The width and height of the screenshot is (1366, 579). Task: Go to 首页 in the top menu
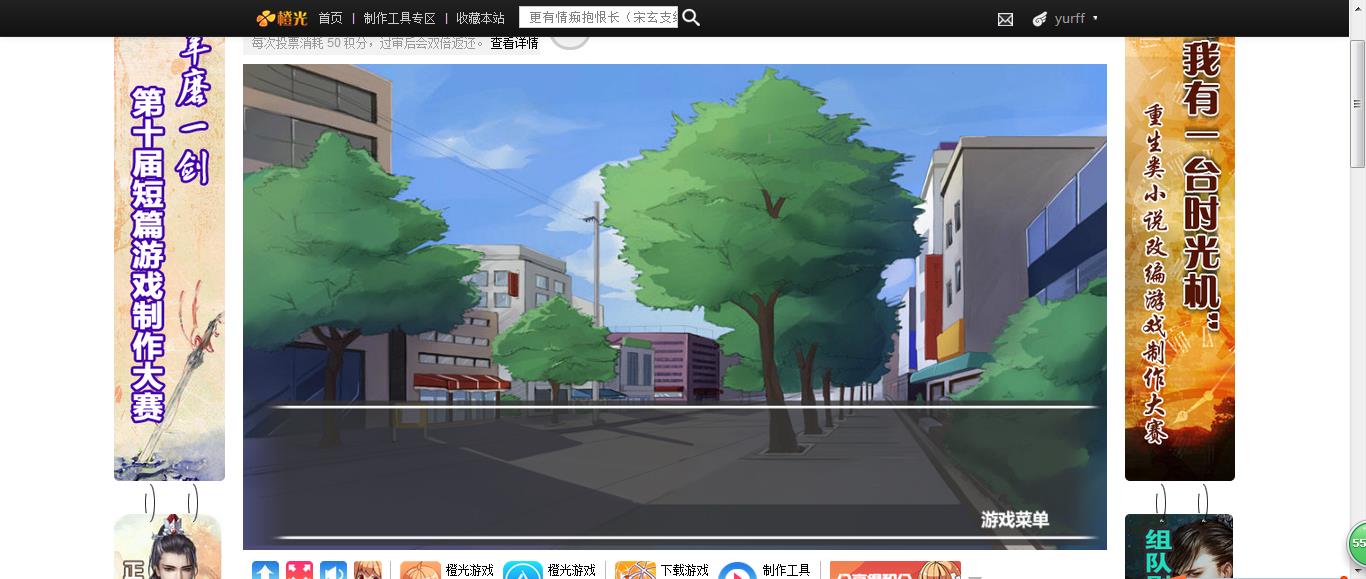(x=330, y=18)
